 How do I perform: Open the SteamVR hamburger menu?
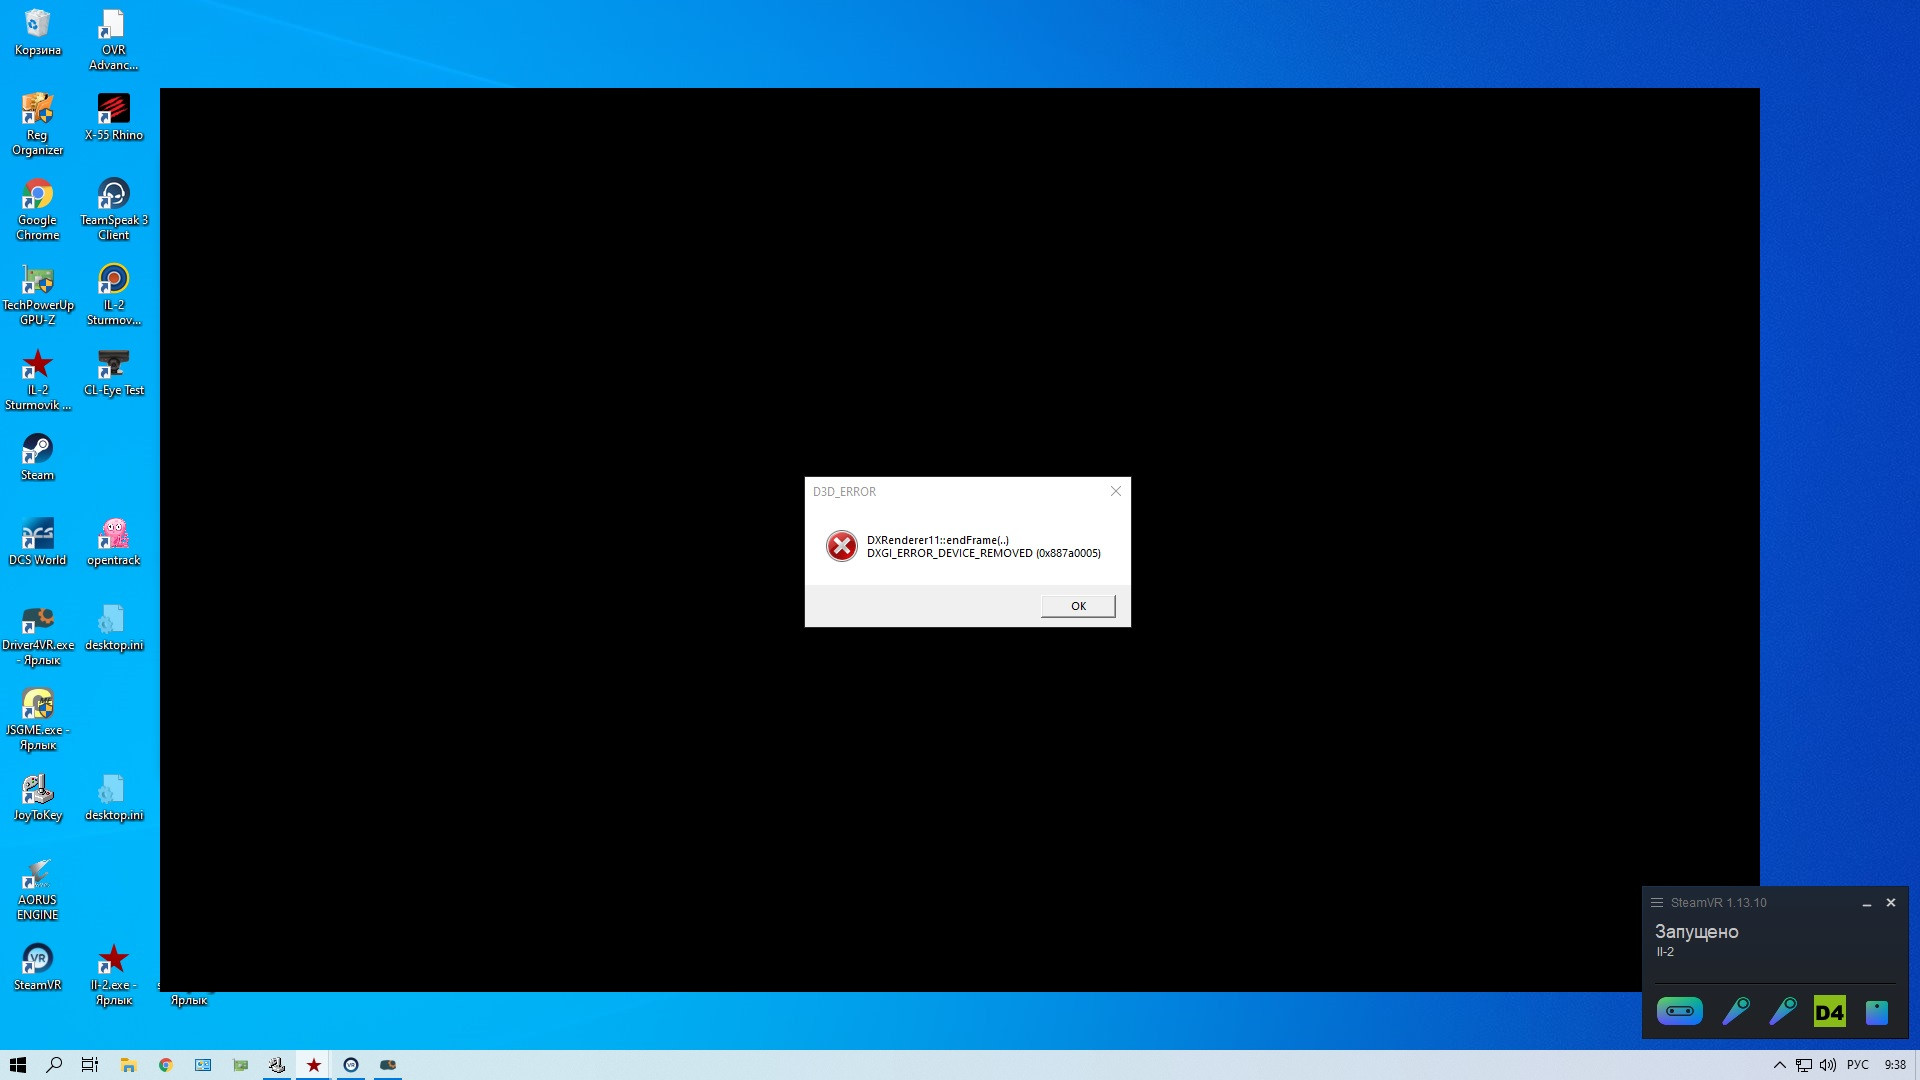(x=1656, y=902)
